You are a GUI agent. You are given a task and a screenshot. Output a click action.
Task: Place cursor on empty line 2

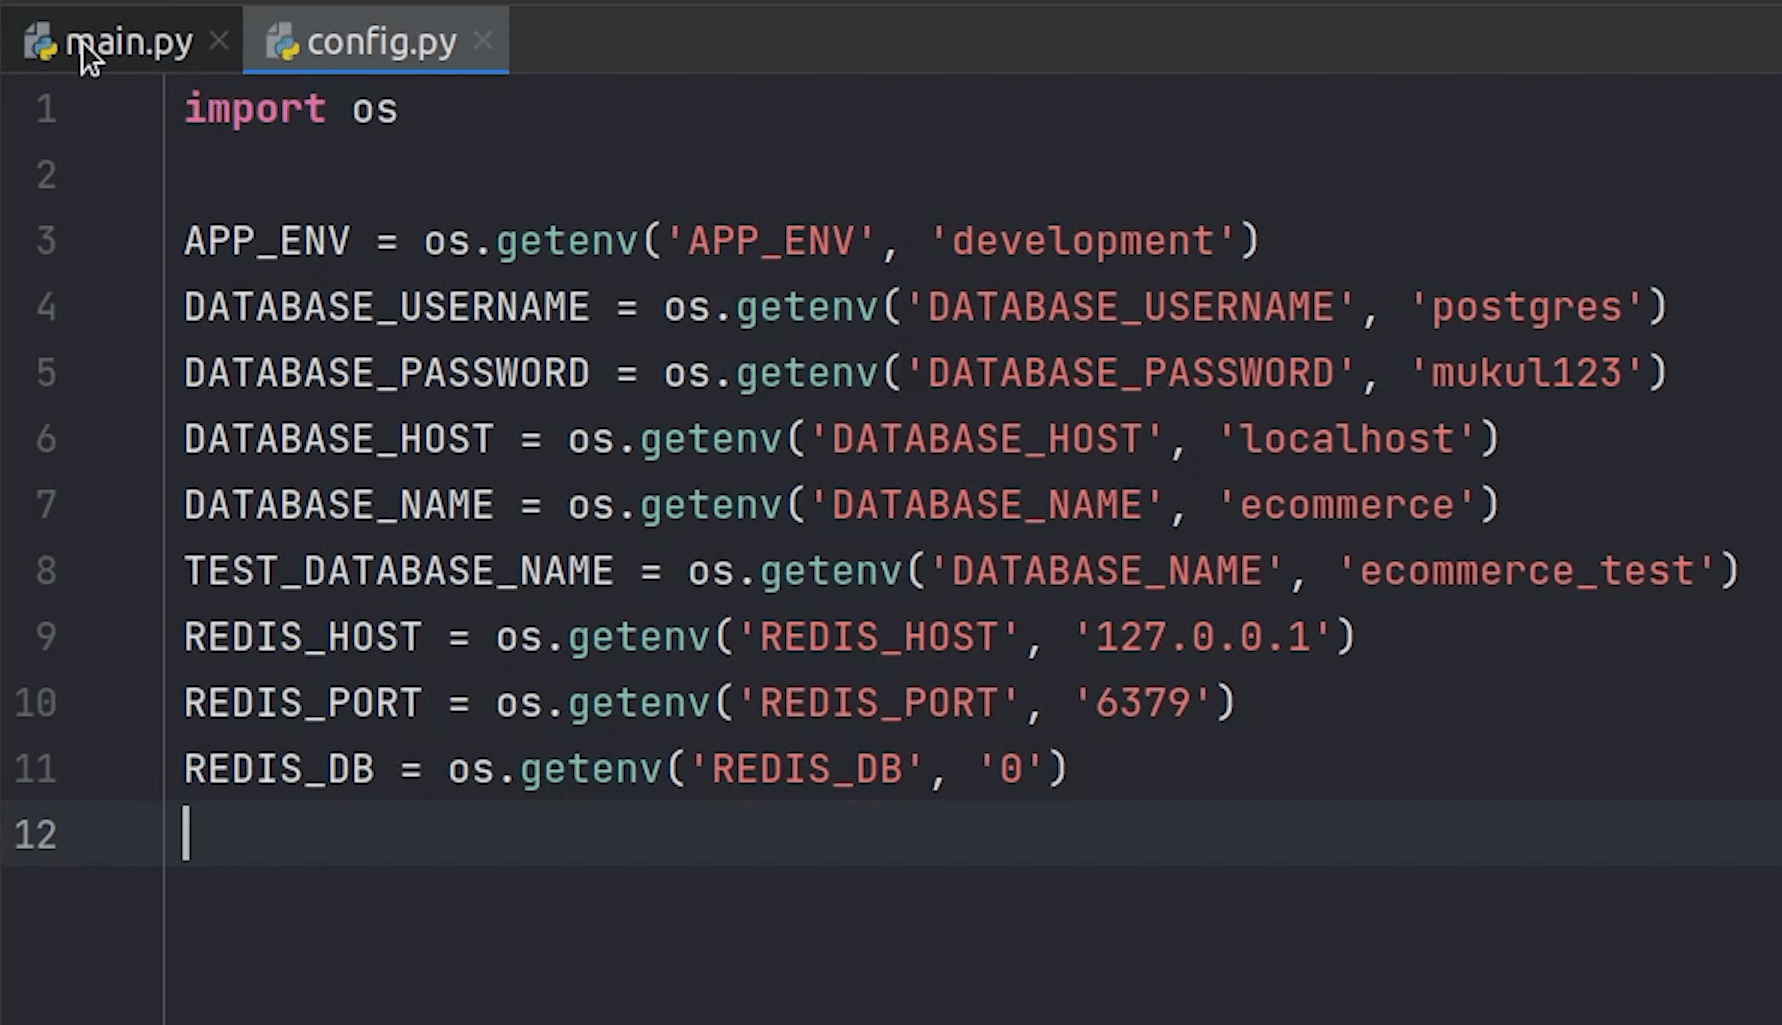point(600,175)
